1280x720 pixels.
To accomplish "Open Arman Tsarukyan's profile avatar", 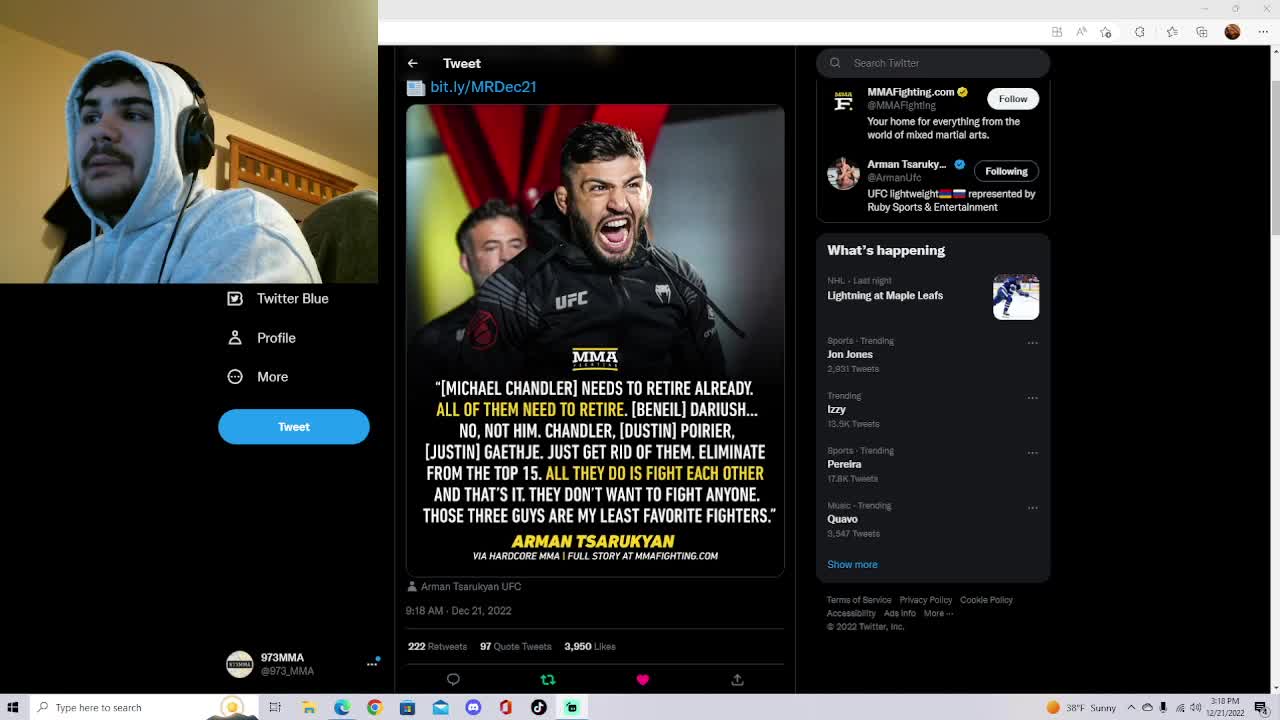I will pyautogui.click(x=843, y=174).
